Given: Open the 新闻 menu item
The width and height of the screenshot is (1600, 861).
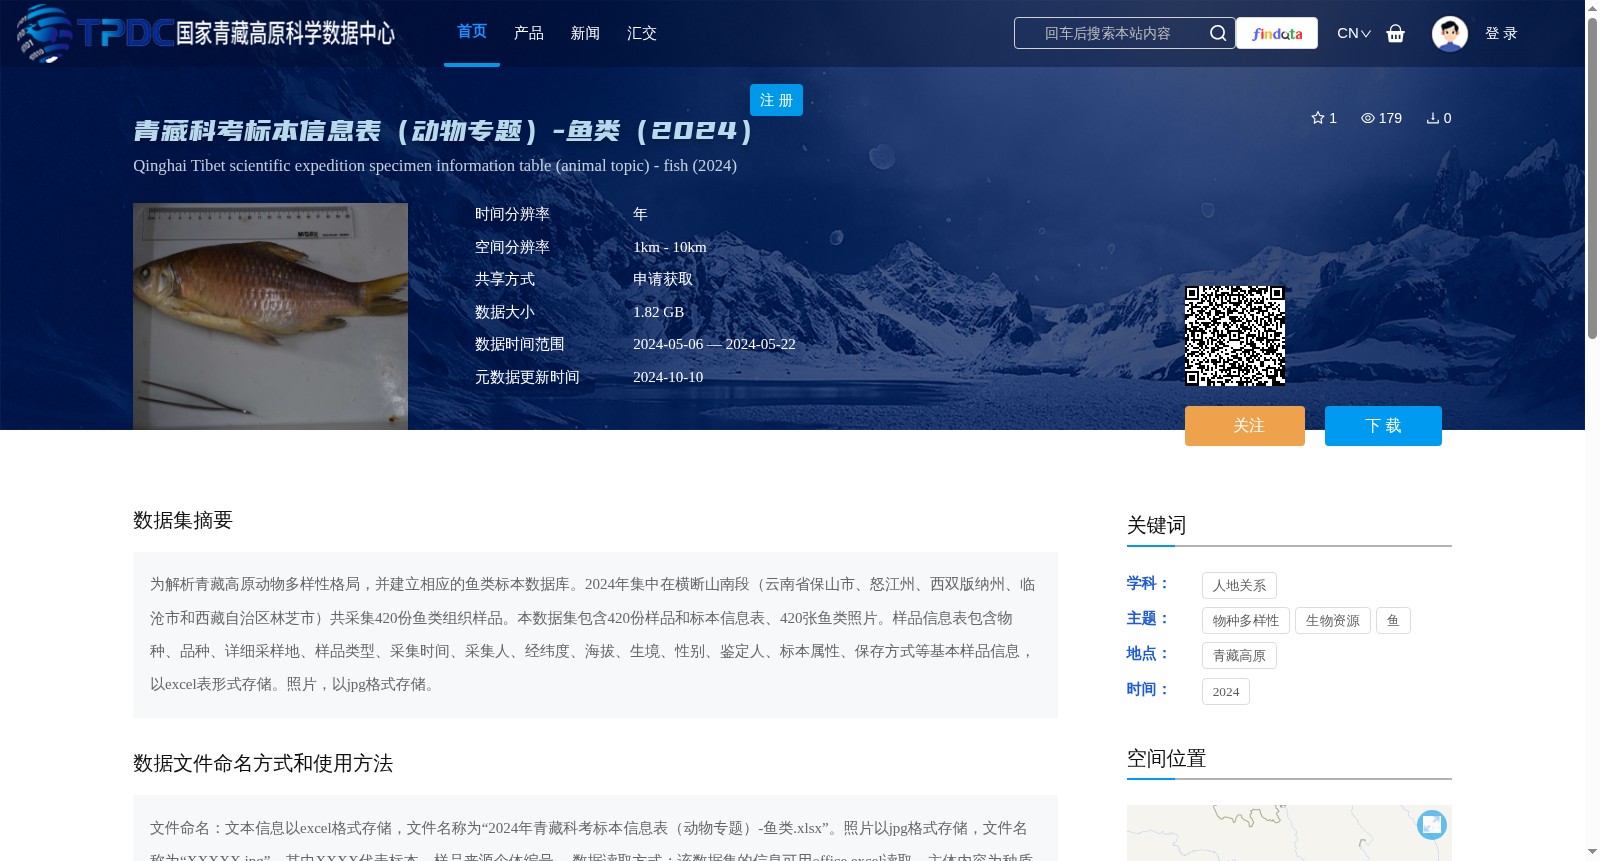Looking at the screenshot, I should pyautogui.click(x=585, y=33).
